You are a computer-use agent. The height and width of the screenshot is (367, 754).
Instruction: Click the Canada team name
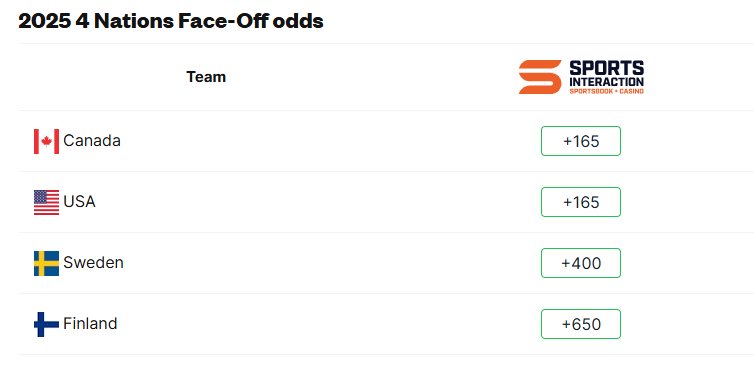[92, 141]
